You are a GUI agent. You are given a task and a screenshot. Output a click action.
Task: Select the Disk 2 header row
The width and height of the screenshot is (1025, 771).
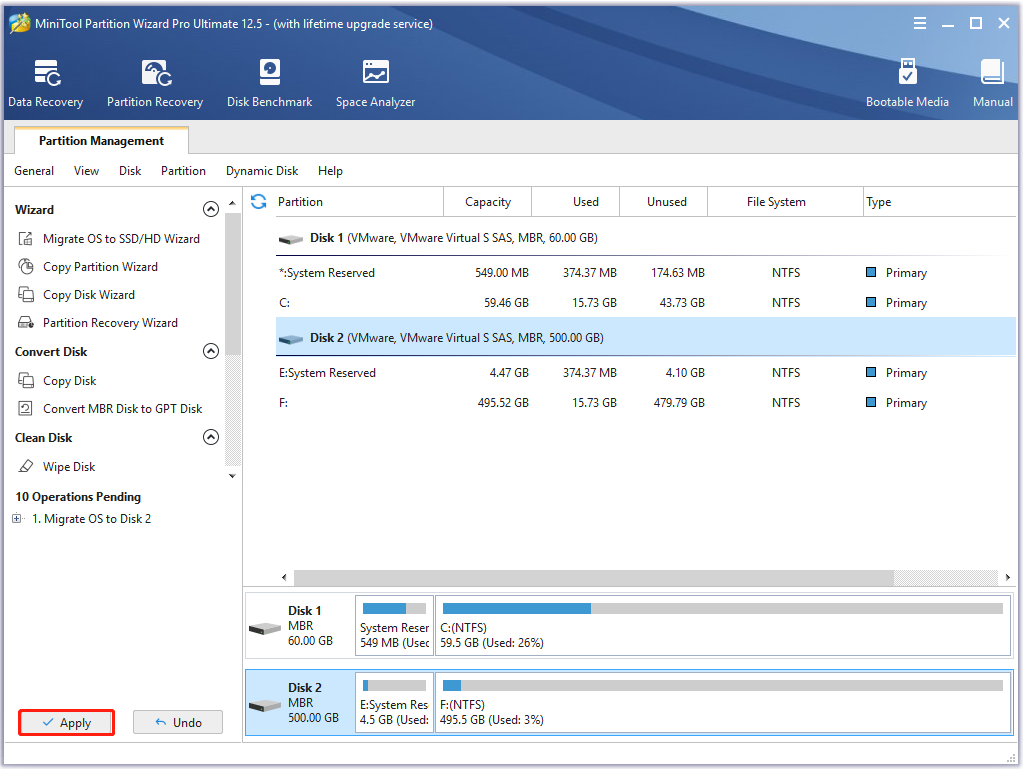click(x=646, y=337)
